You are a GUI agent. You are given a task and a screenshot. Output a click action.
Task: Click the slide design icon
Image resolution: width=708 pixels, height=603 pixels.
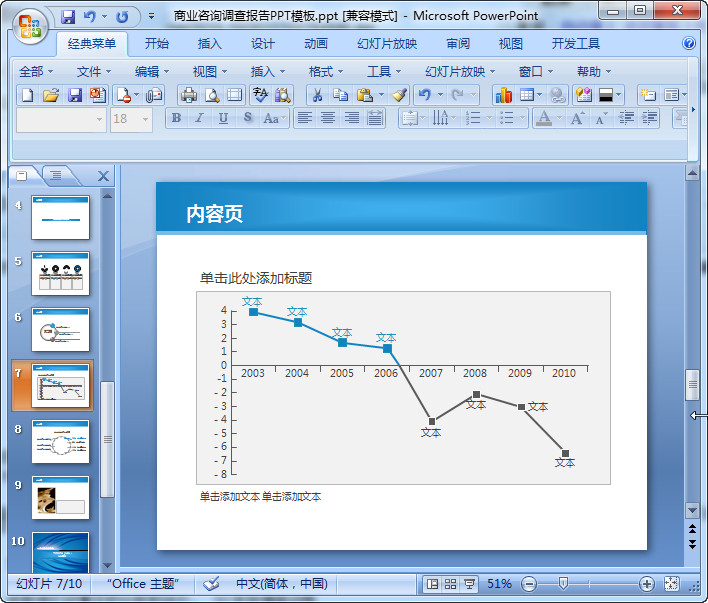tap(584, 95)
